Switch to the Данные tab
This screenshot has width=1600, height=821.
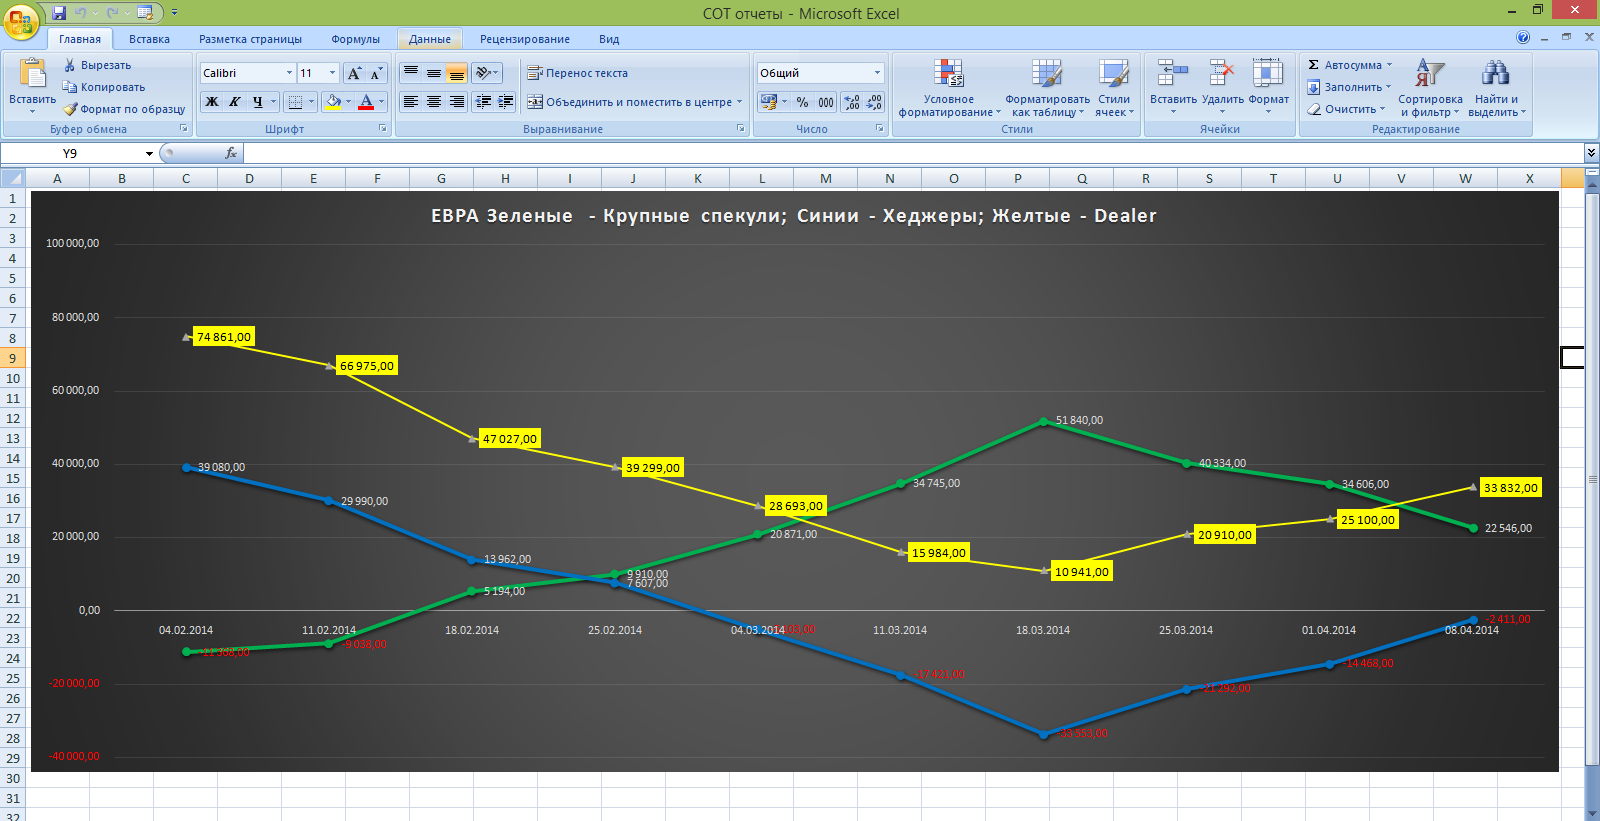pyautogui.click(x=430, y=39)
